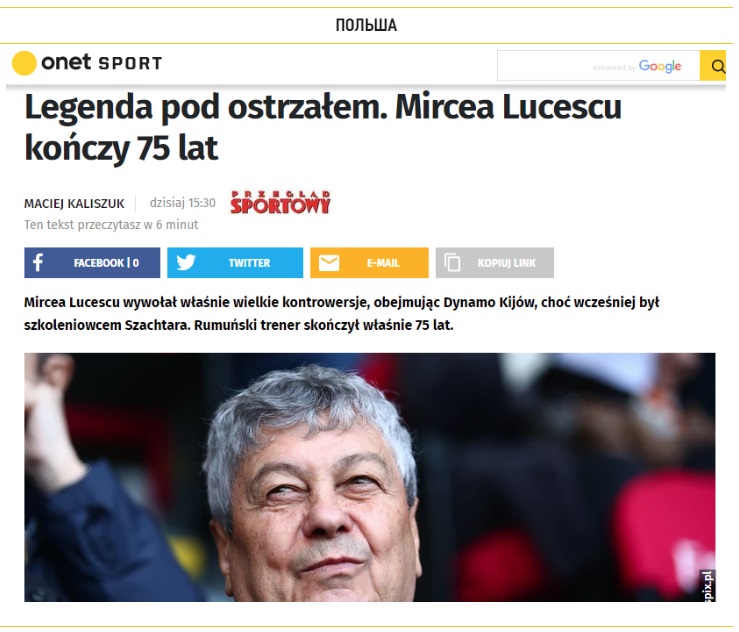Click the search magnifier icon
Image resolution: width=739 pixels, height=632 pixels.
point(718,66)
